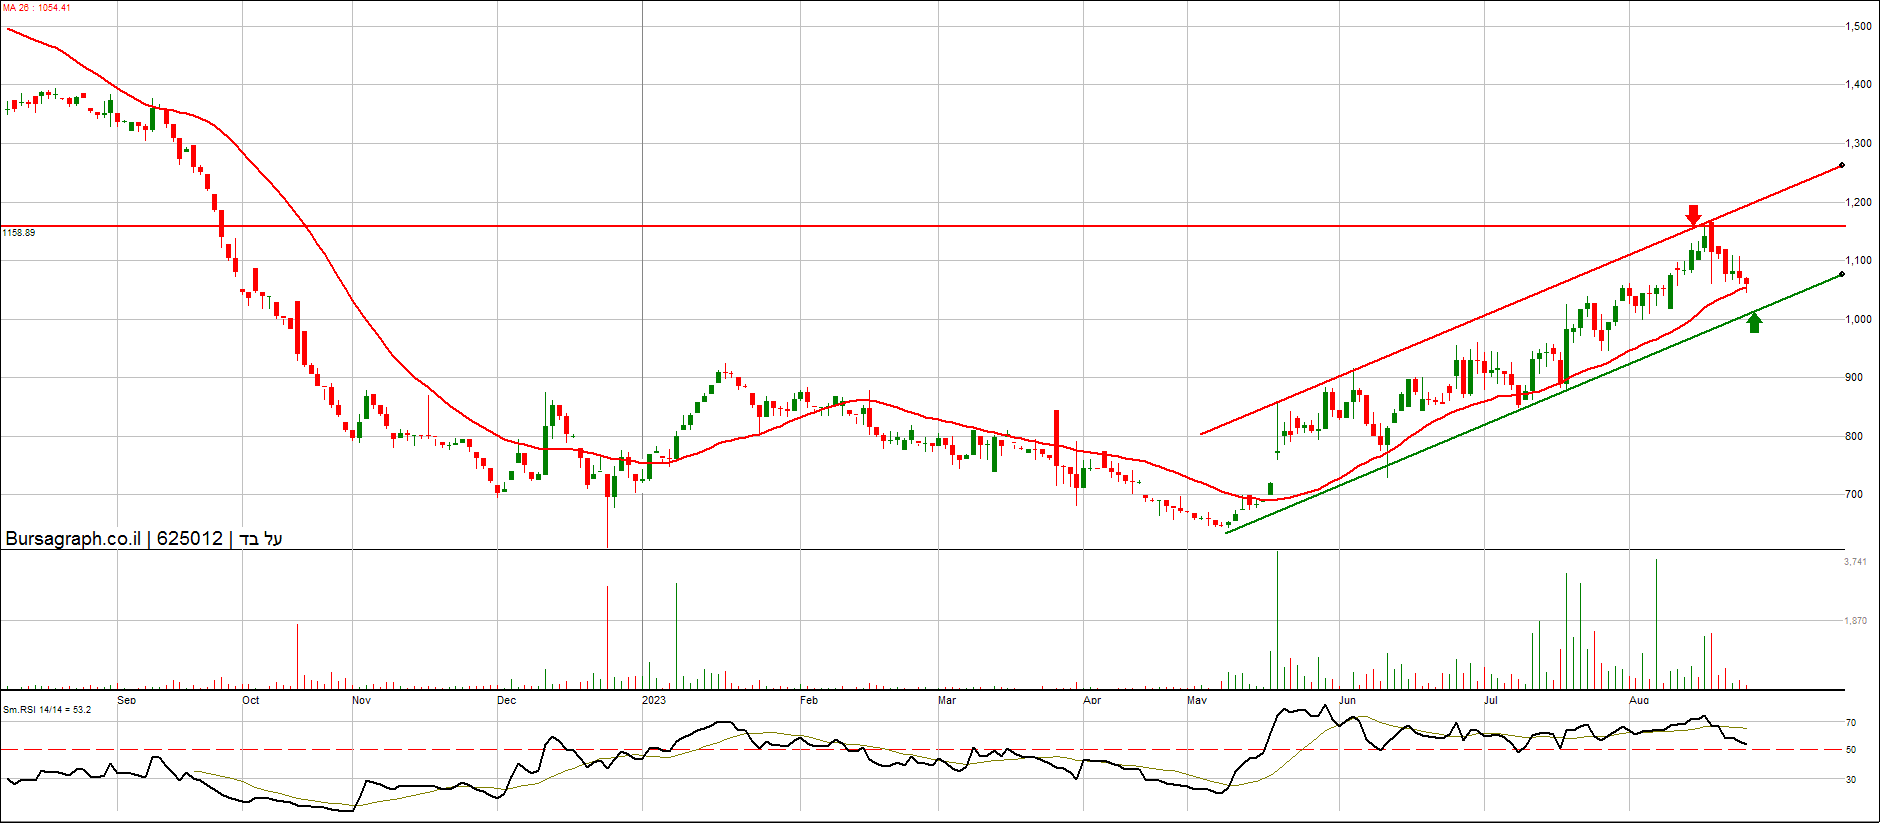Click the Sep label on the time axis
Screen dimensions: 1880x823
(x=126, y=700)
